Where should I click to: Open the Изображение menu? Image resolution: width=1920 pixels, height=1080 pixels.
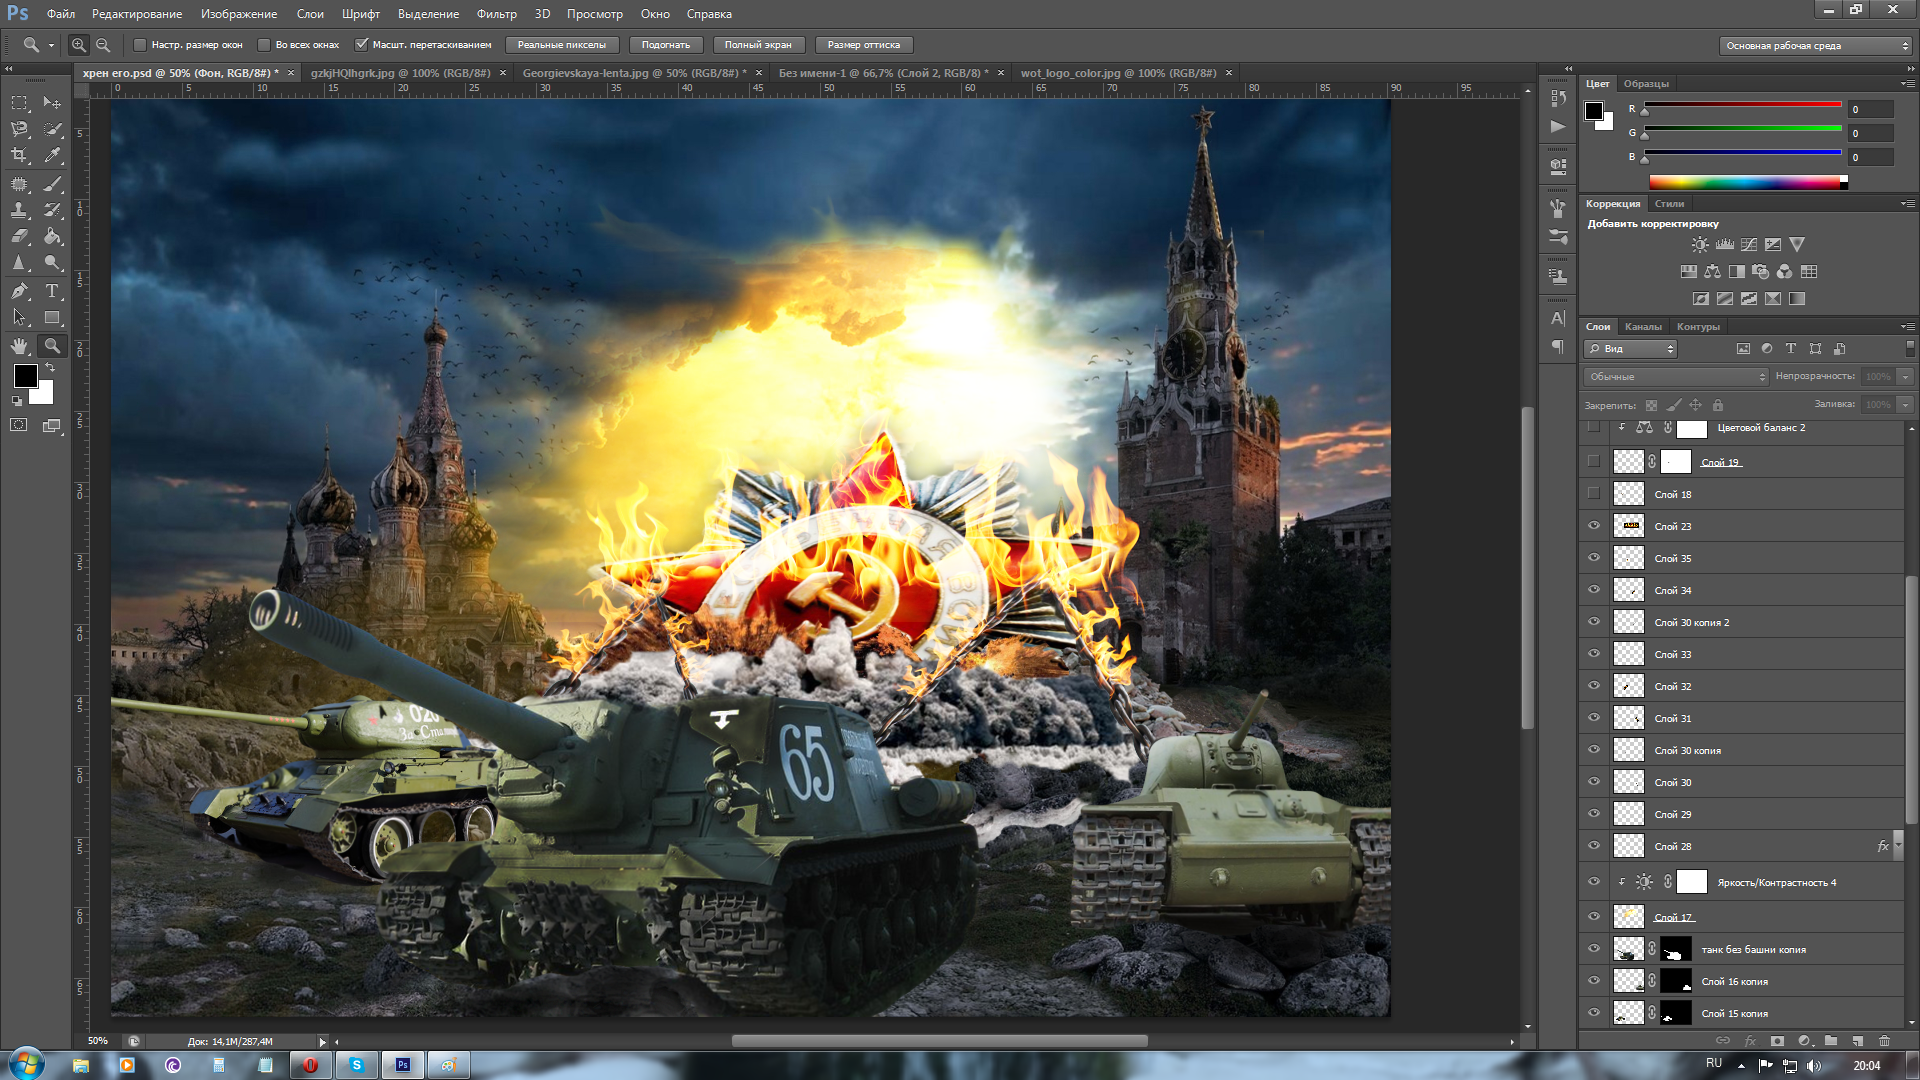click(x=239, y=14)
